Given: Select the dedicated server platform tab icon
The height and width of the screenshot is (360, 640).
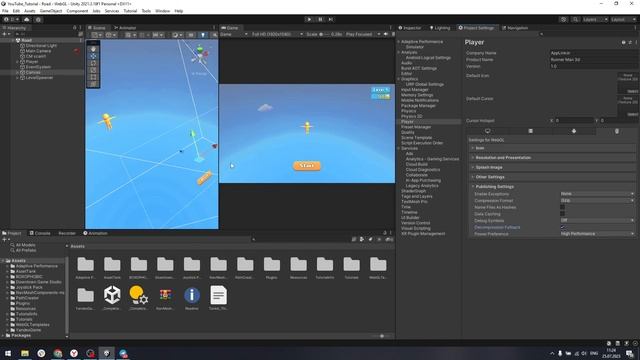Looking at the screenshot, I should 531,131.
